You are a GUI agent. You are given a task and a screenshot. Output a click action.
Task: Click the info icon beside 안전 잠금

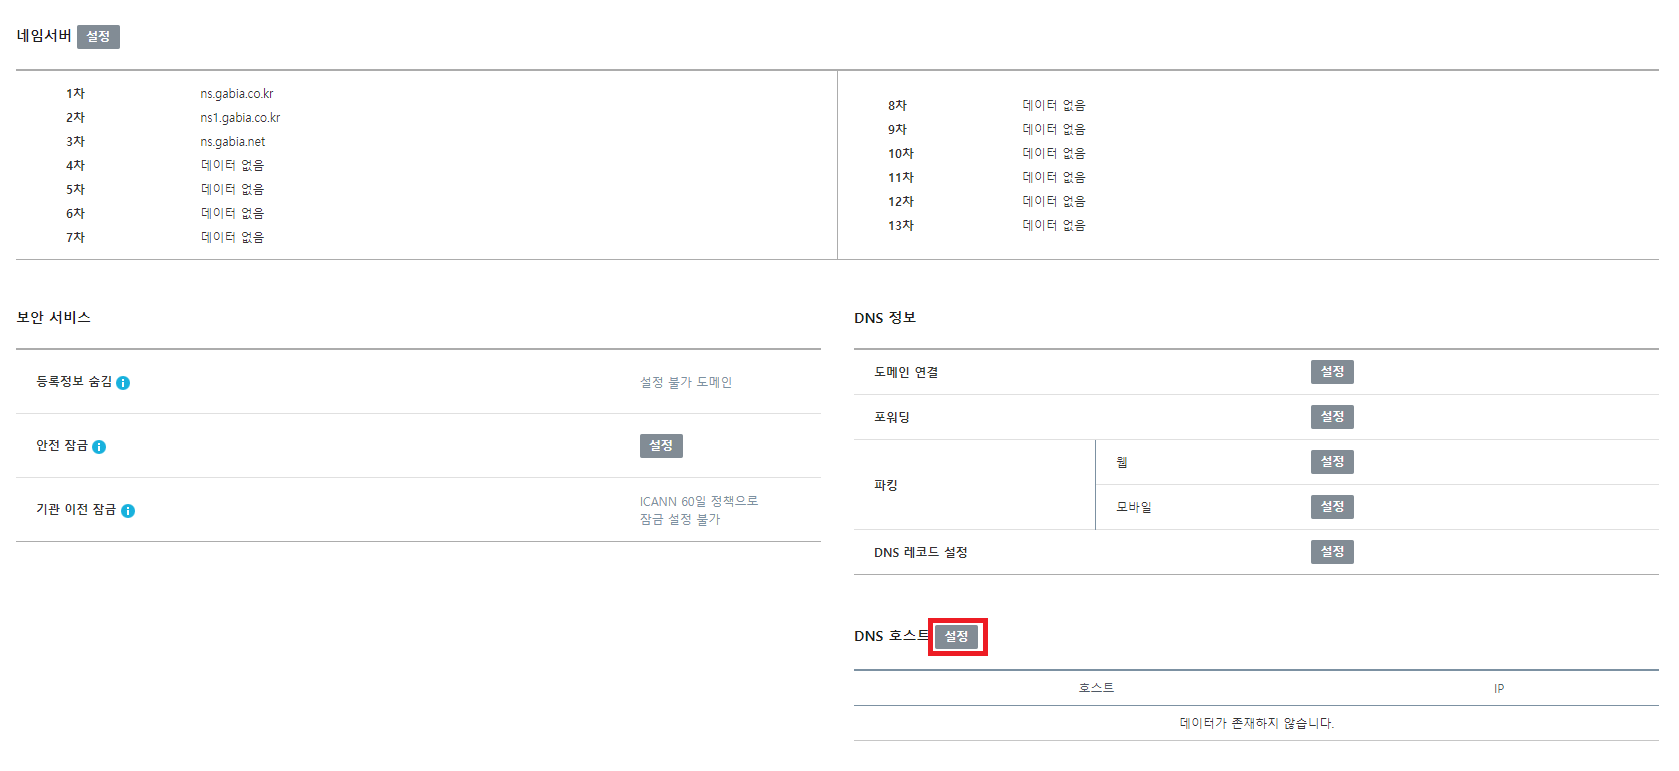[99, 447]
